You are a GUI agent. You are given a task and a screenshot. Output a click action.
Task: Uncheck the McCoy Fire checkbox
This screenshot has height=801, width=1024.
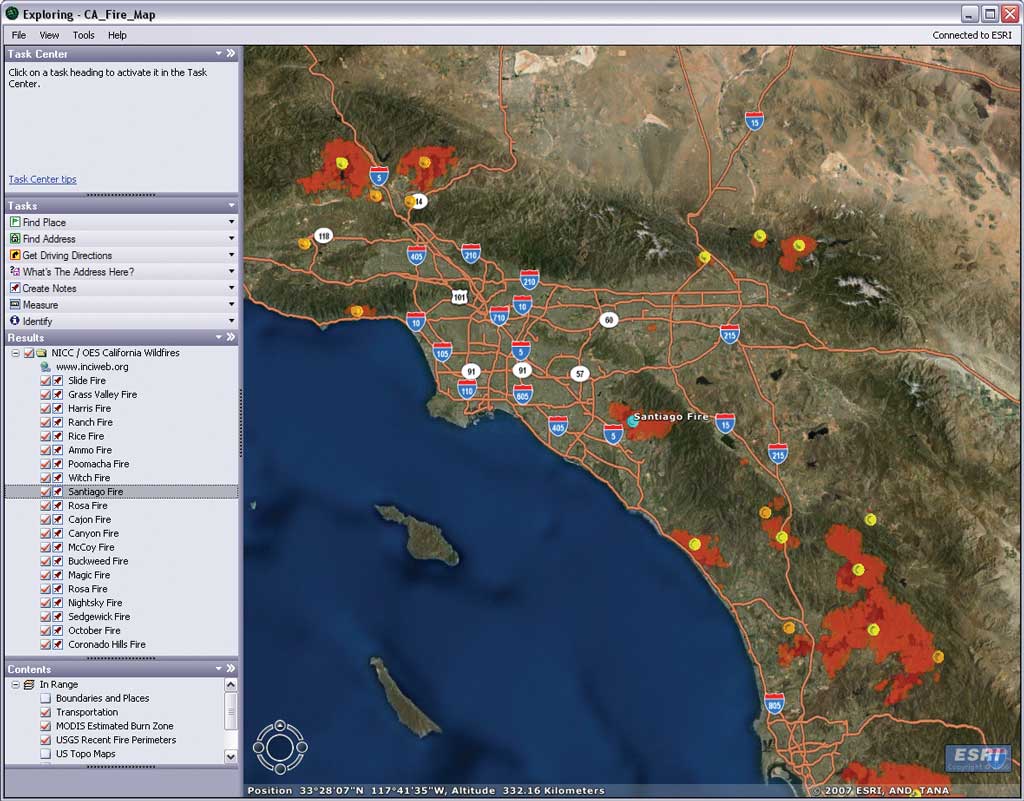point(46,548)
